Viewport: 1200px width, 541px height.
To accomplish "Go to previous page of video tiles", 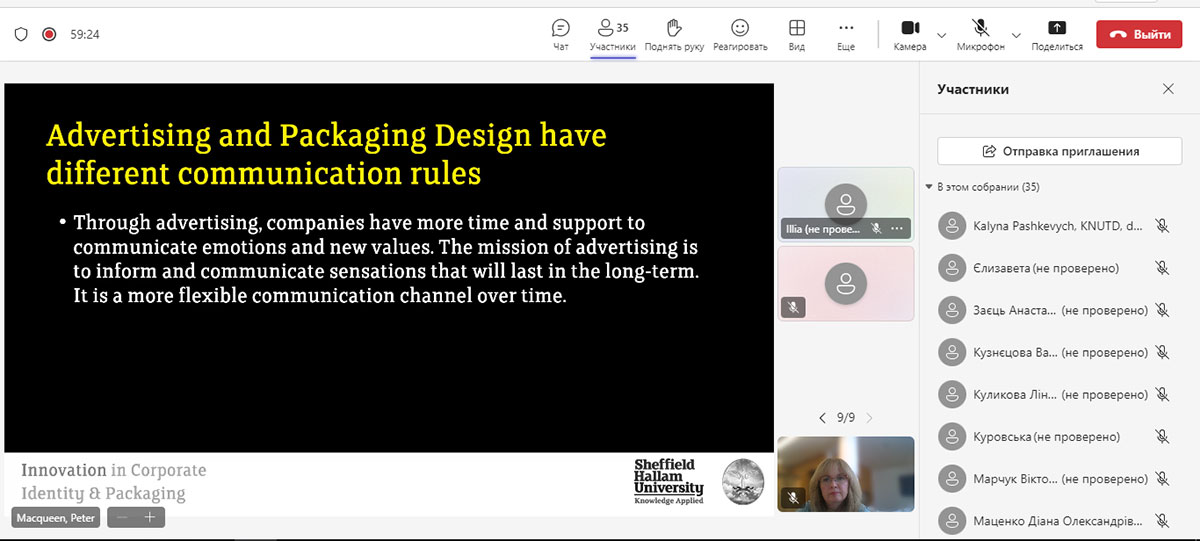I will coord(822,418).
